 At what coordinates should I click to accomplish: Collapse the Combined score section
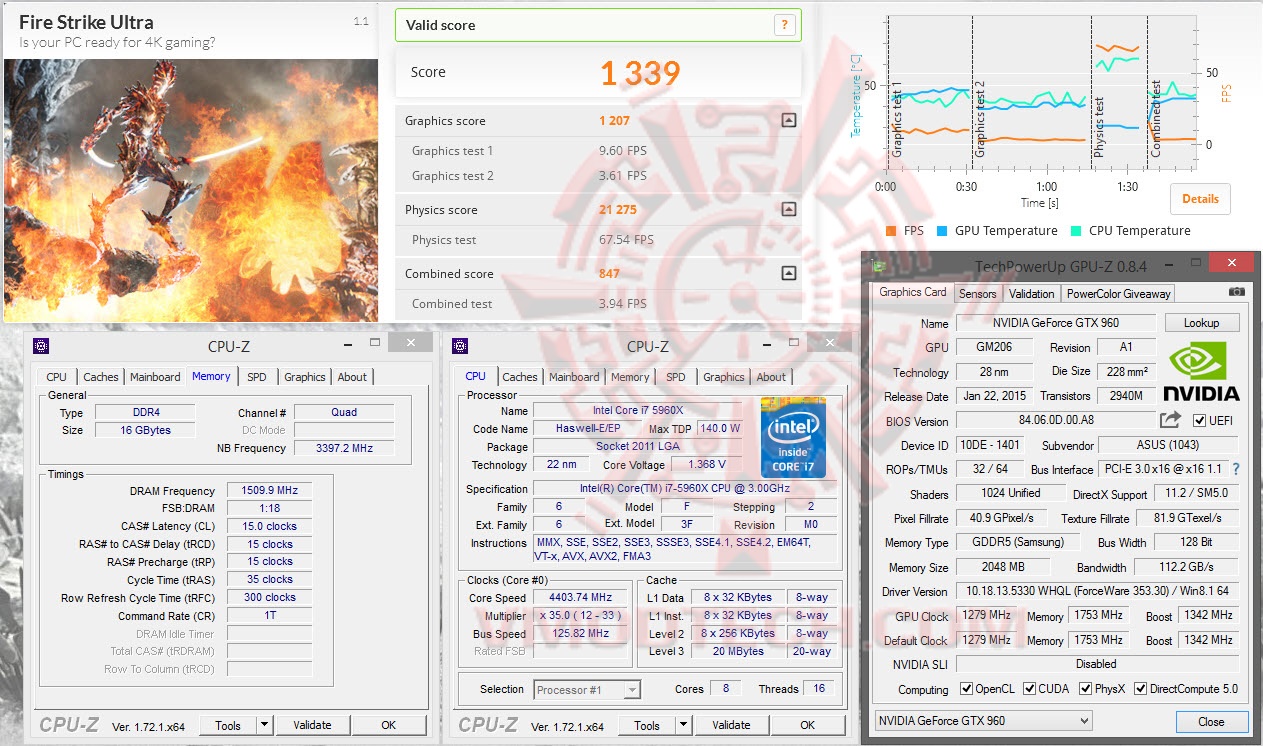point(788,273)
